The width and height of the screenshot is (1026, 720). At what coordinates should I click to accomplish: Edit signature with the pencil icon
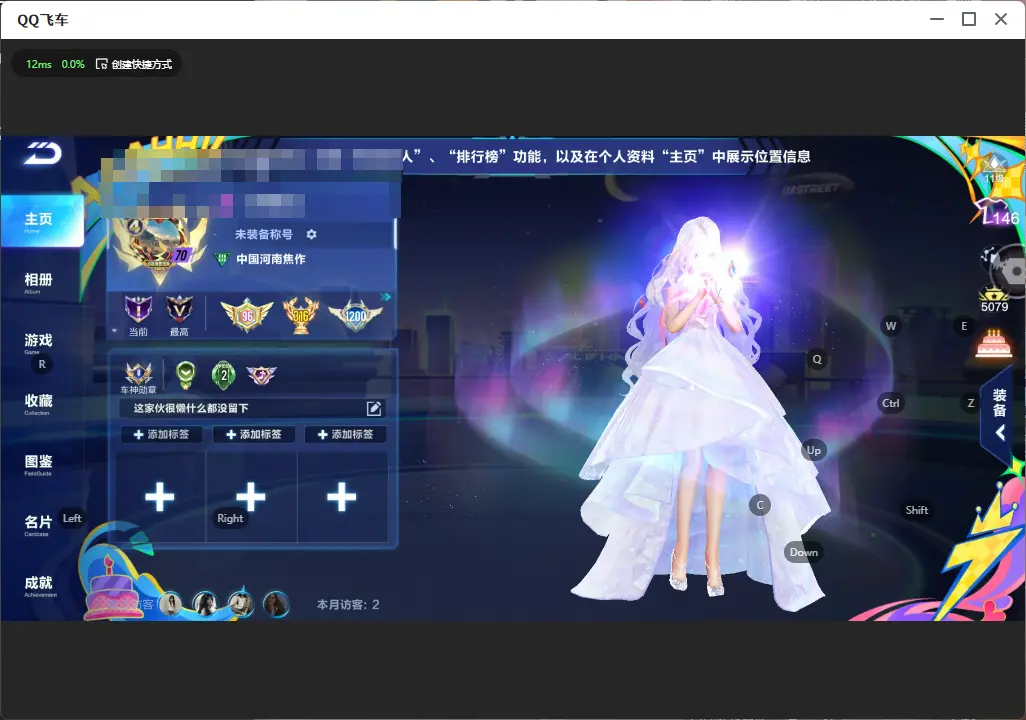[x=374, y=408]
